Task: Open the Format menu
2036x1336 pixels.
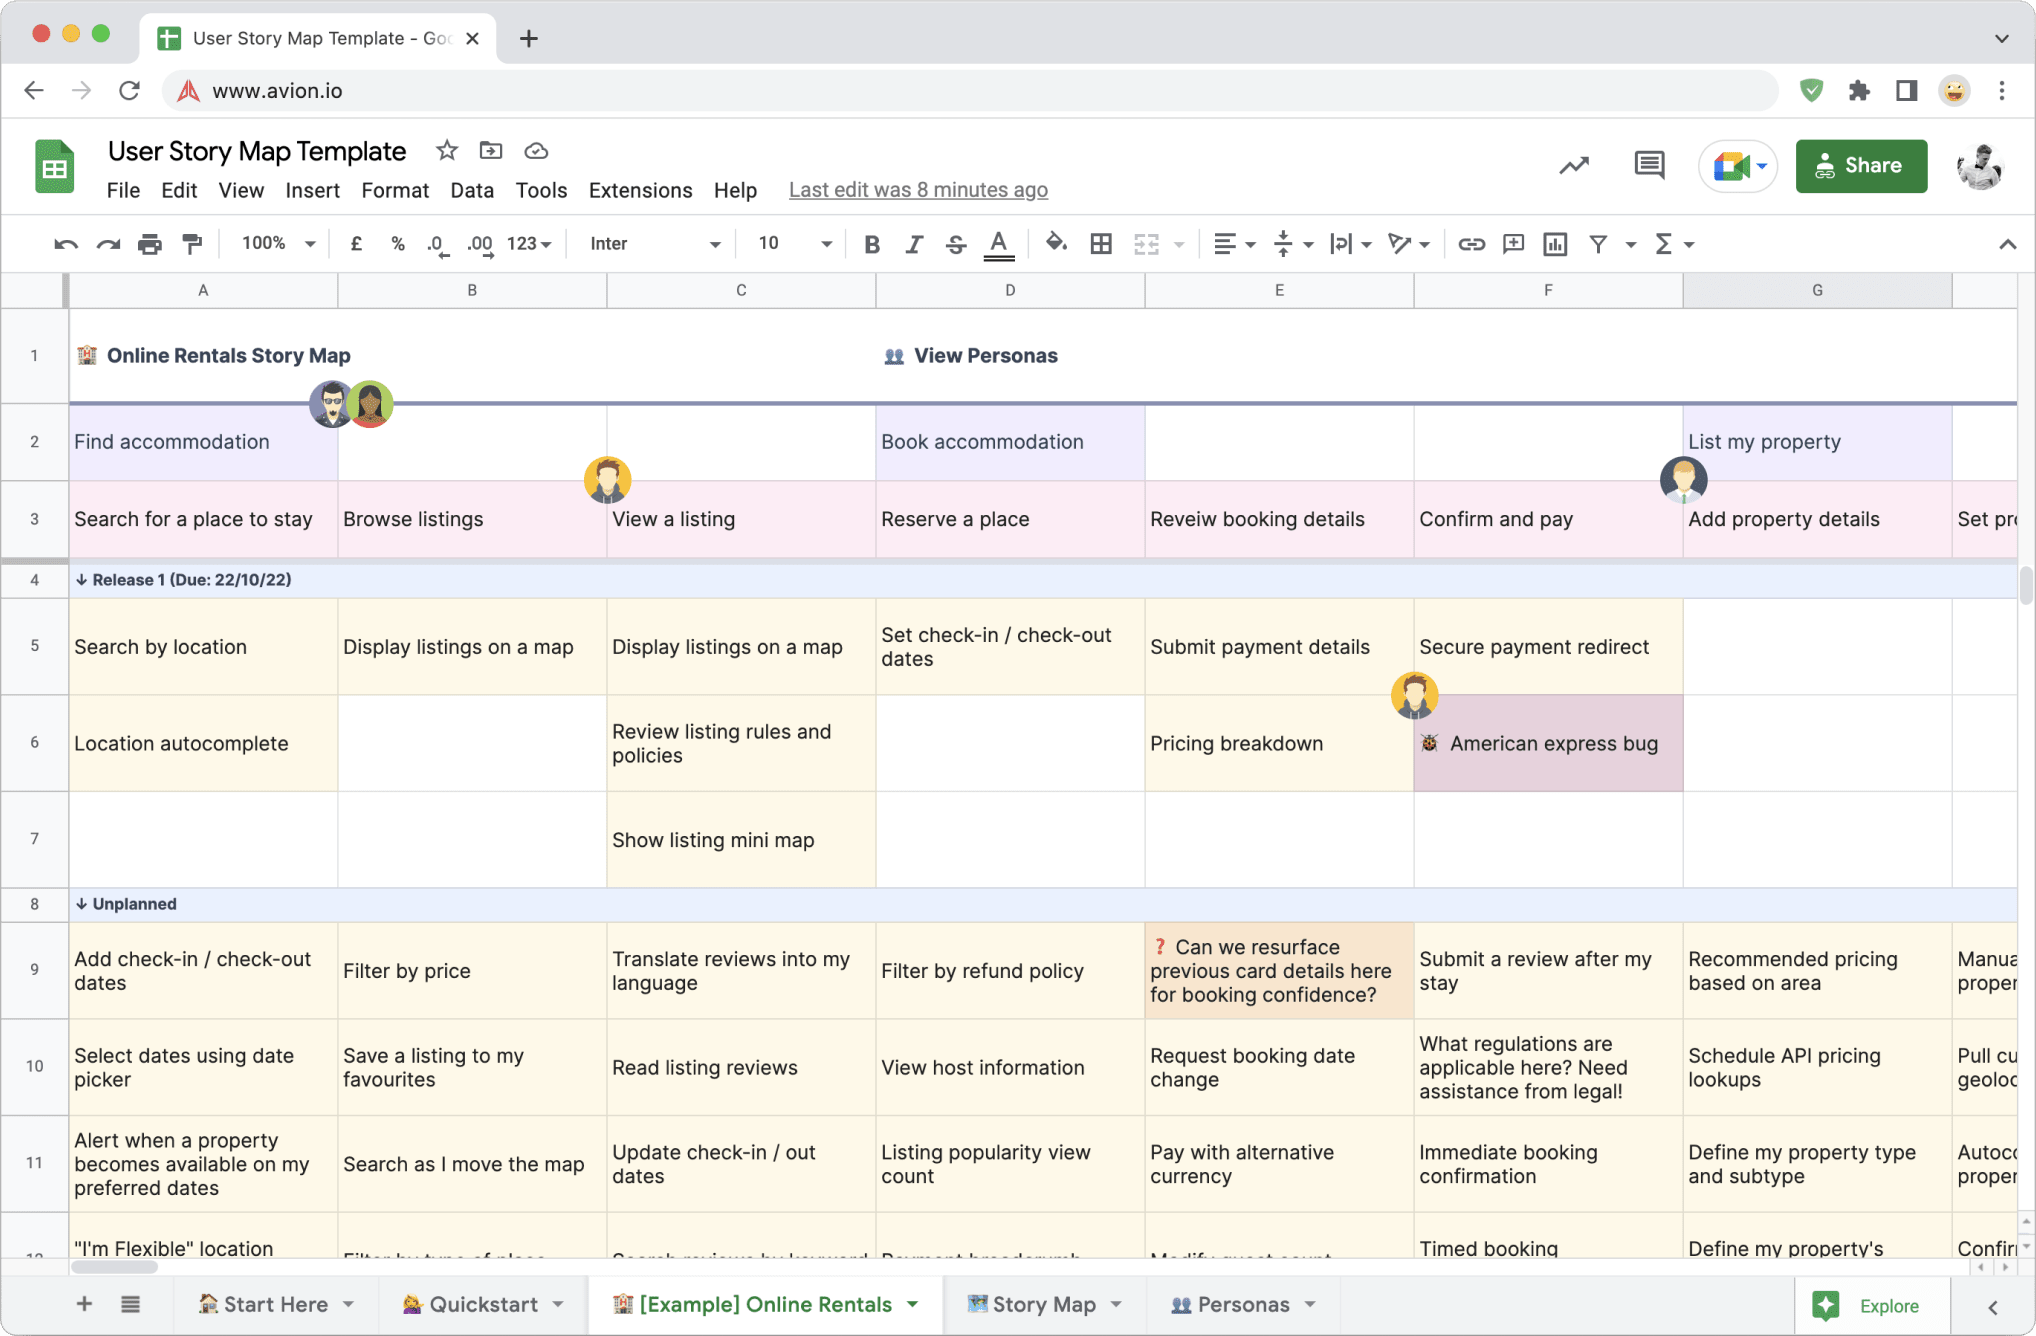Action: coord(391,189)
